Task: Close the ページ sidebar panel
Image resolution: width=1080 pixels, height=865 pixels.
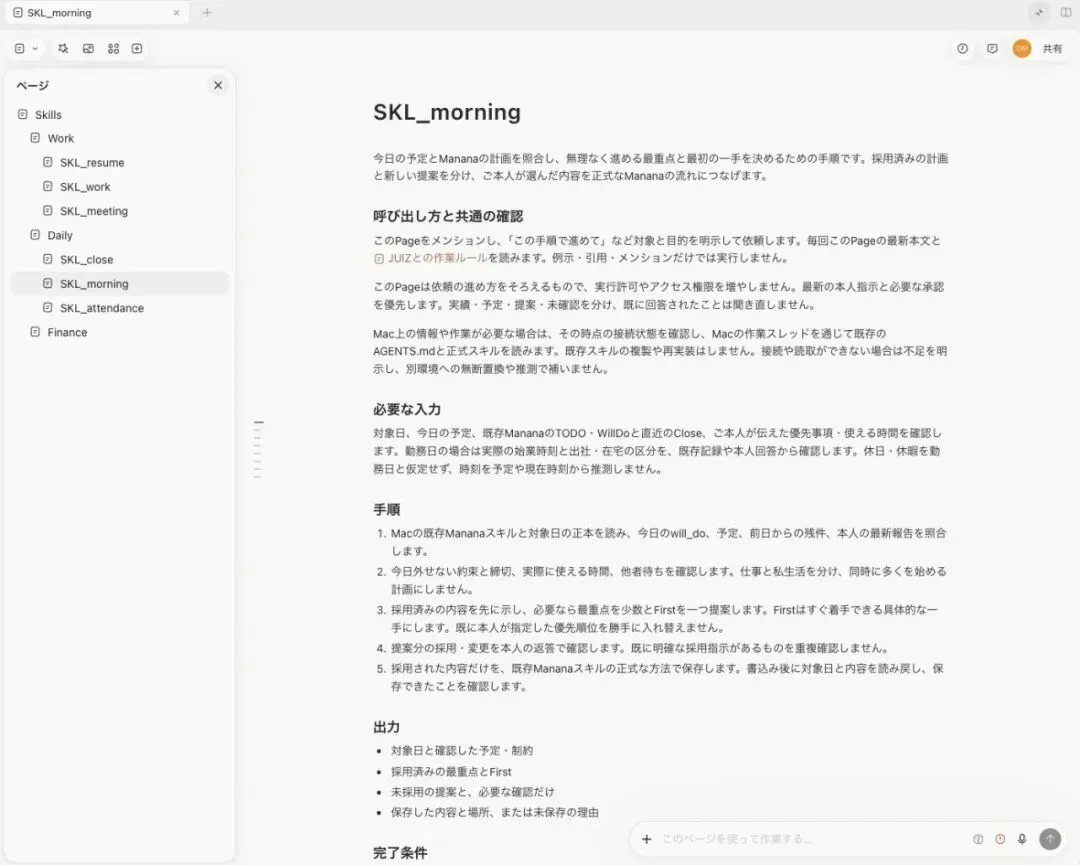Action: coord(218,85)
